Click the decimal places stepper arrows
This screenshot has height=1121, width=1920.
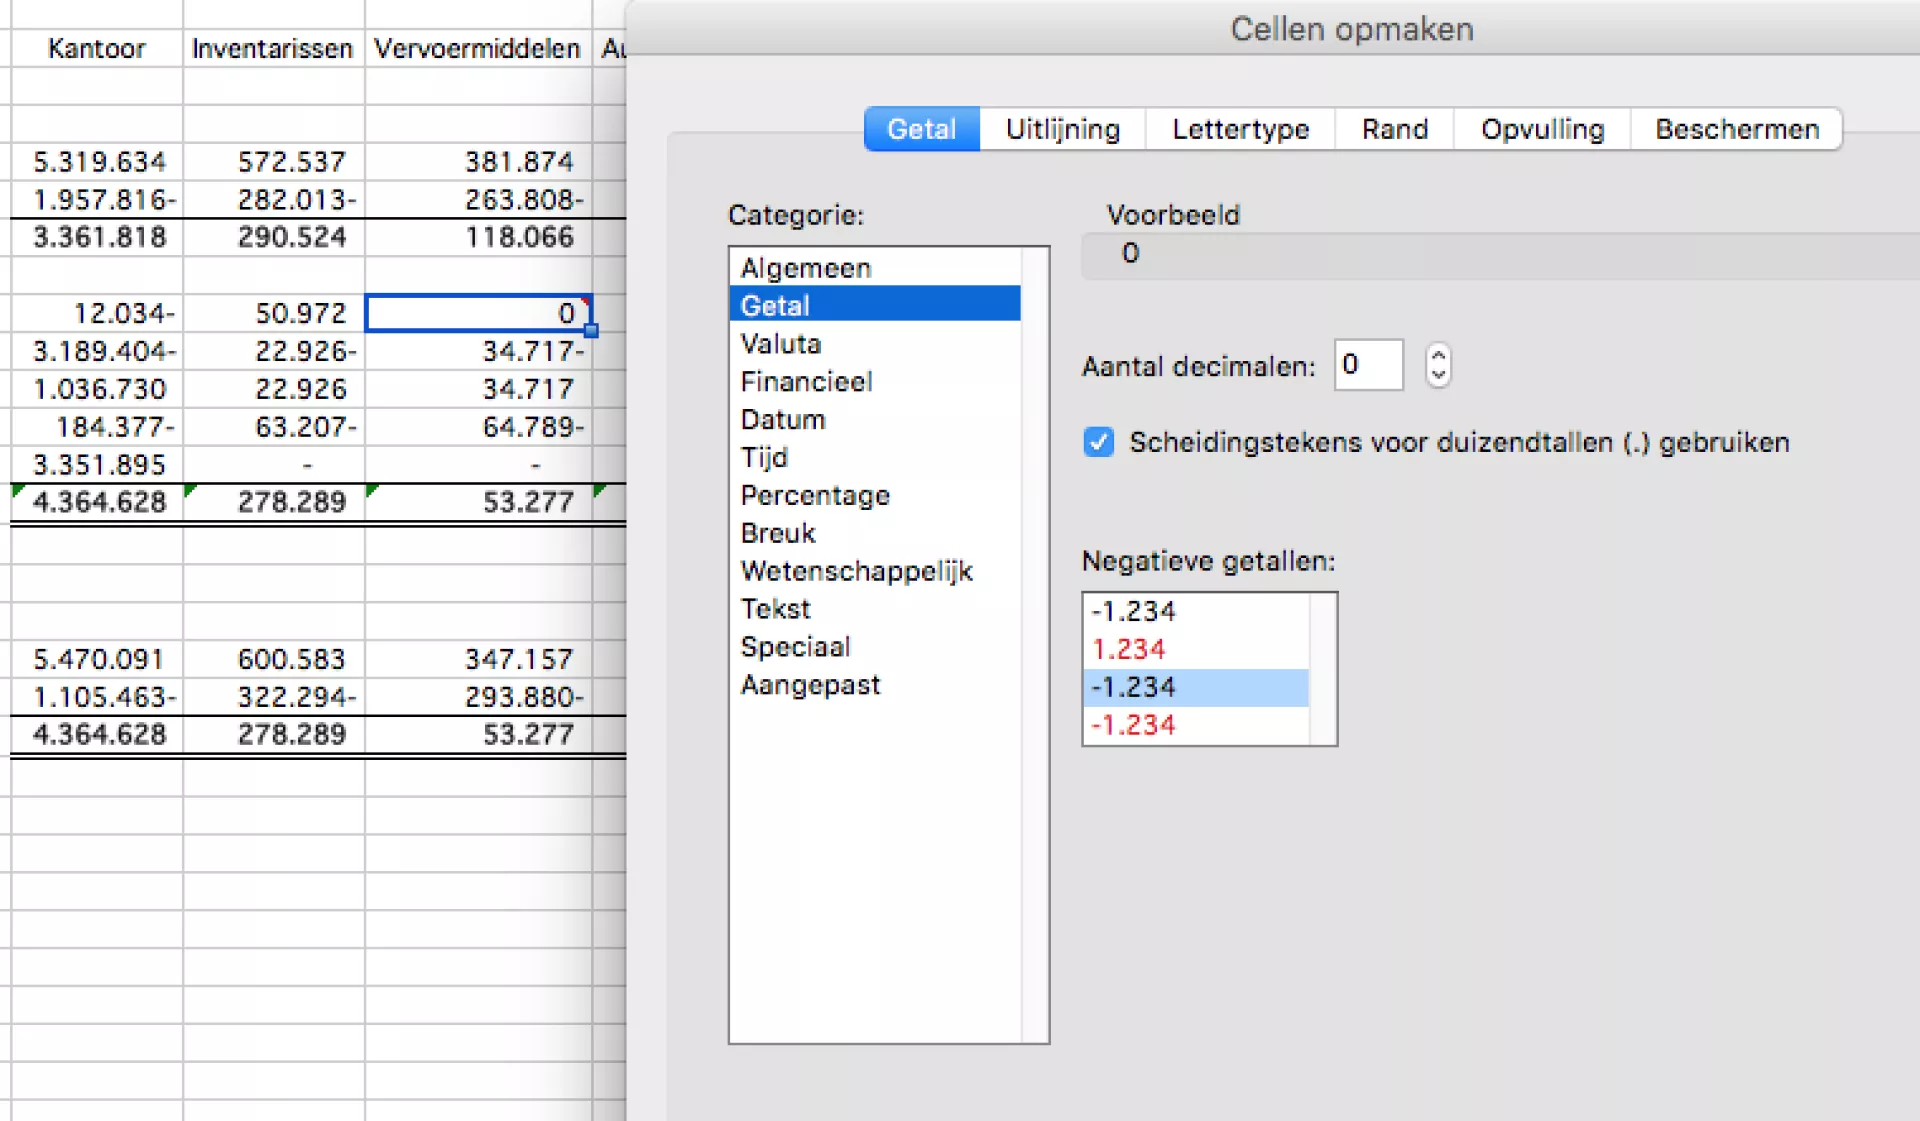[1438, 365]
